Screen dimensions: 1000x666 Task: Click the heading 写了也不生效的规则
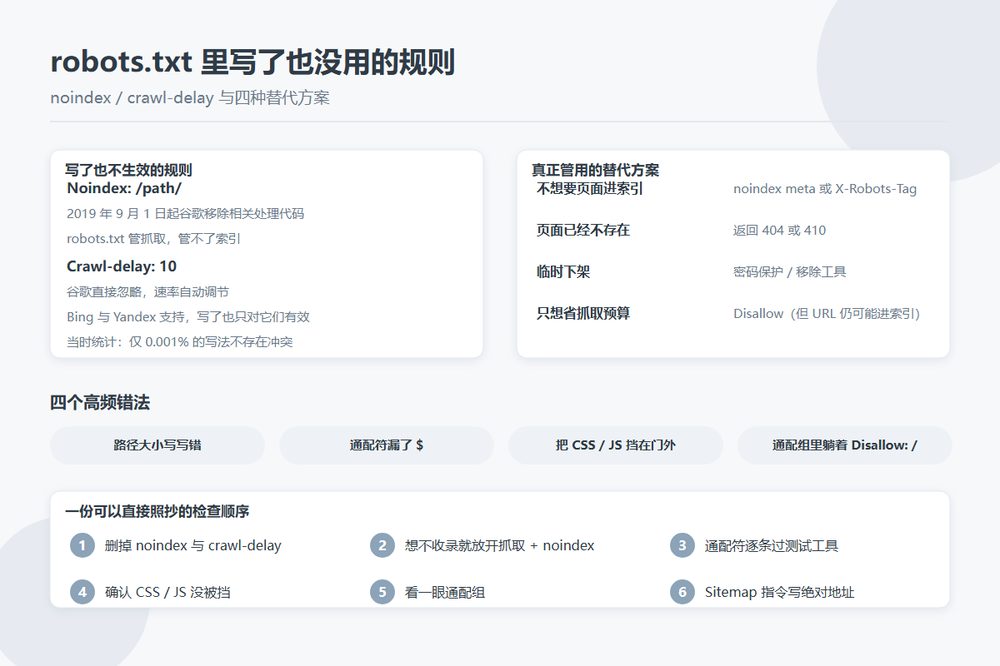click(x=128, y=170)
